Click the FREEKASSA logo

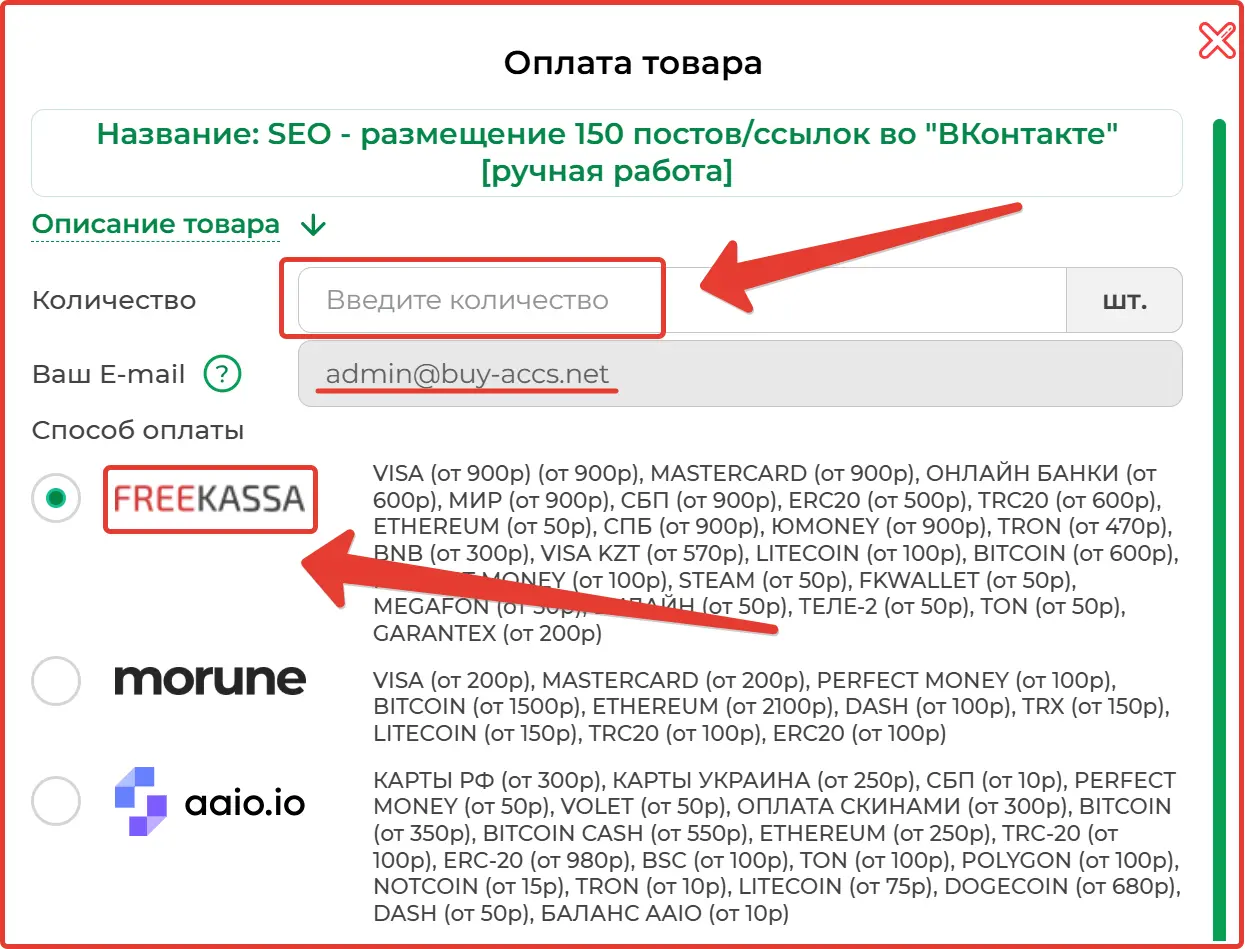pyautogui.click(x=210, y=498)
